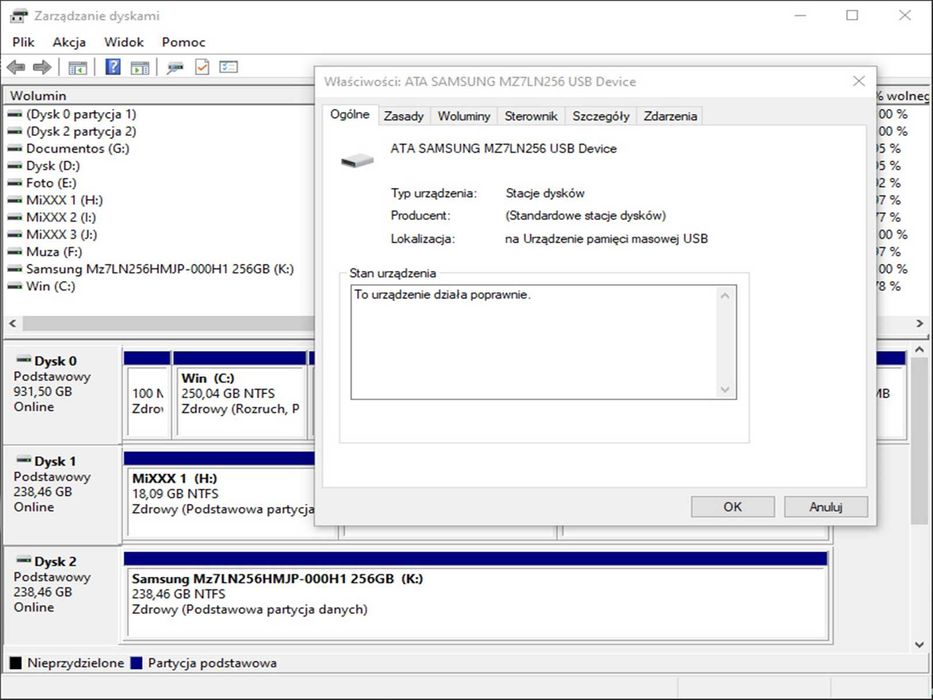
Task: Click the drive icon beside Muza (F:)
Action: (14, 252)
